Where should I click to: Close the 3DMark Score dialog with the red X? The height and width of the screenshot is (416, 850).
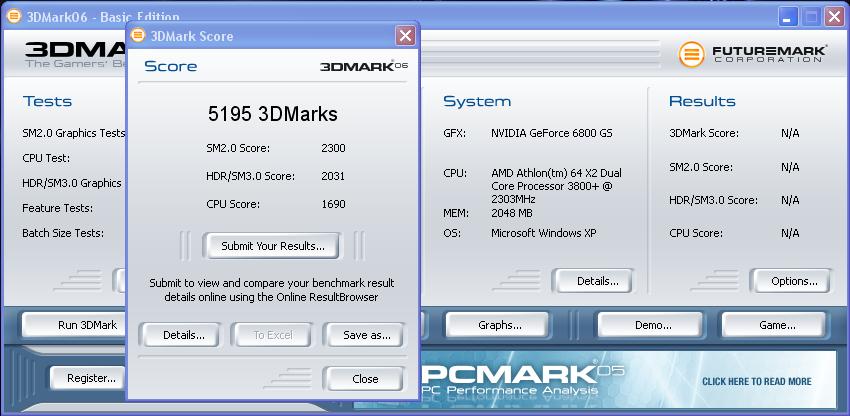[x=404, y=36]
